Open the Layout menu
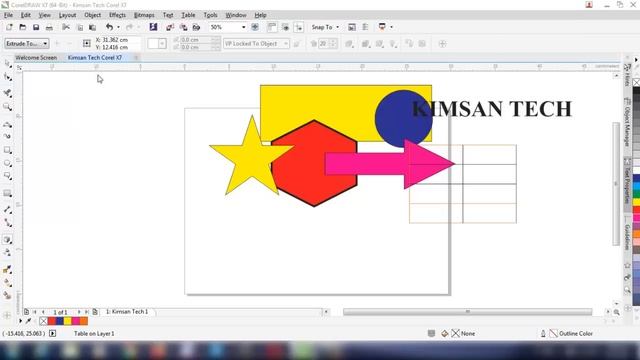The width and height of the screenshot is (640, 360). click(67, 15)
